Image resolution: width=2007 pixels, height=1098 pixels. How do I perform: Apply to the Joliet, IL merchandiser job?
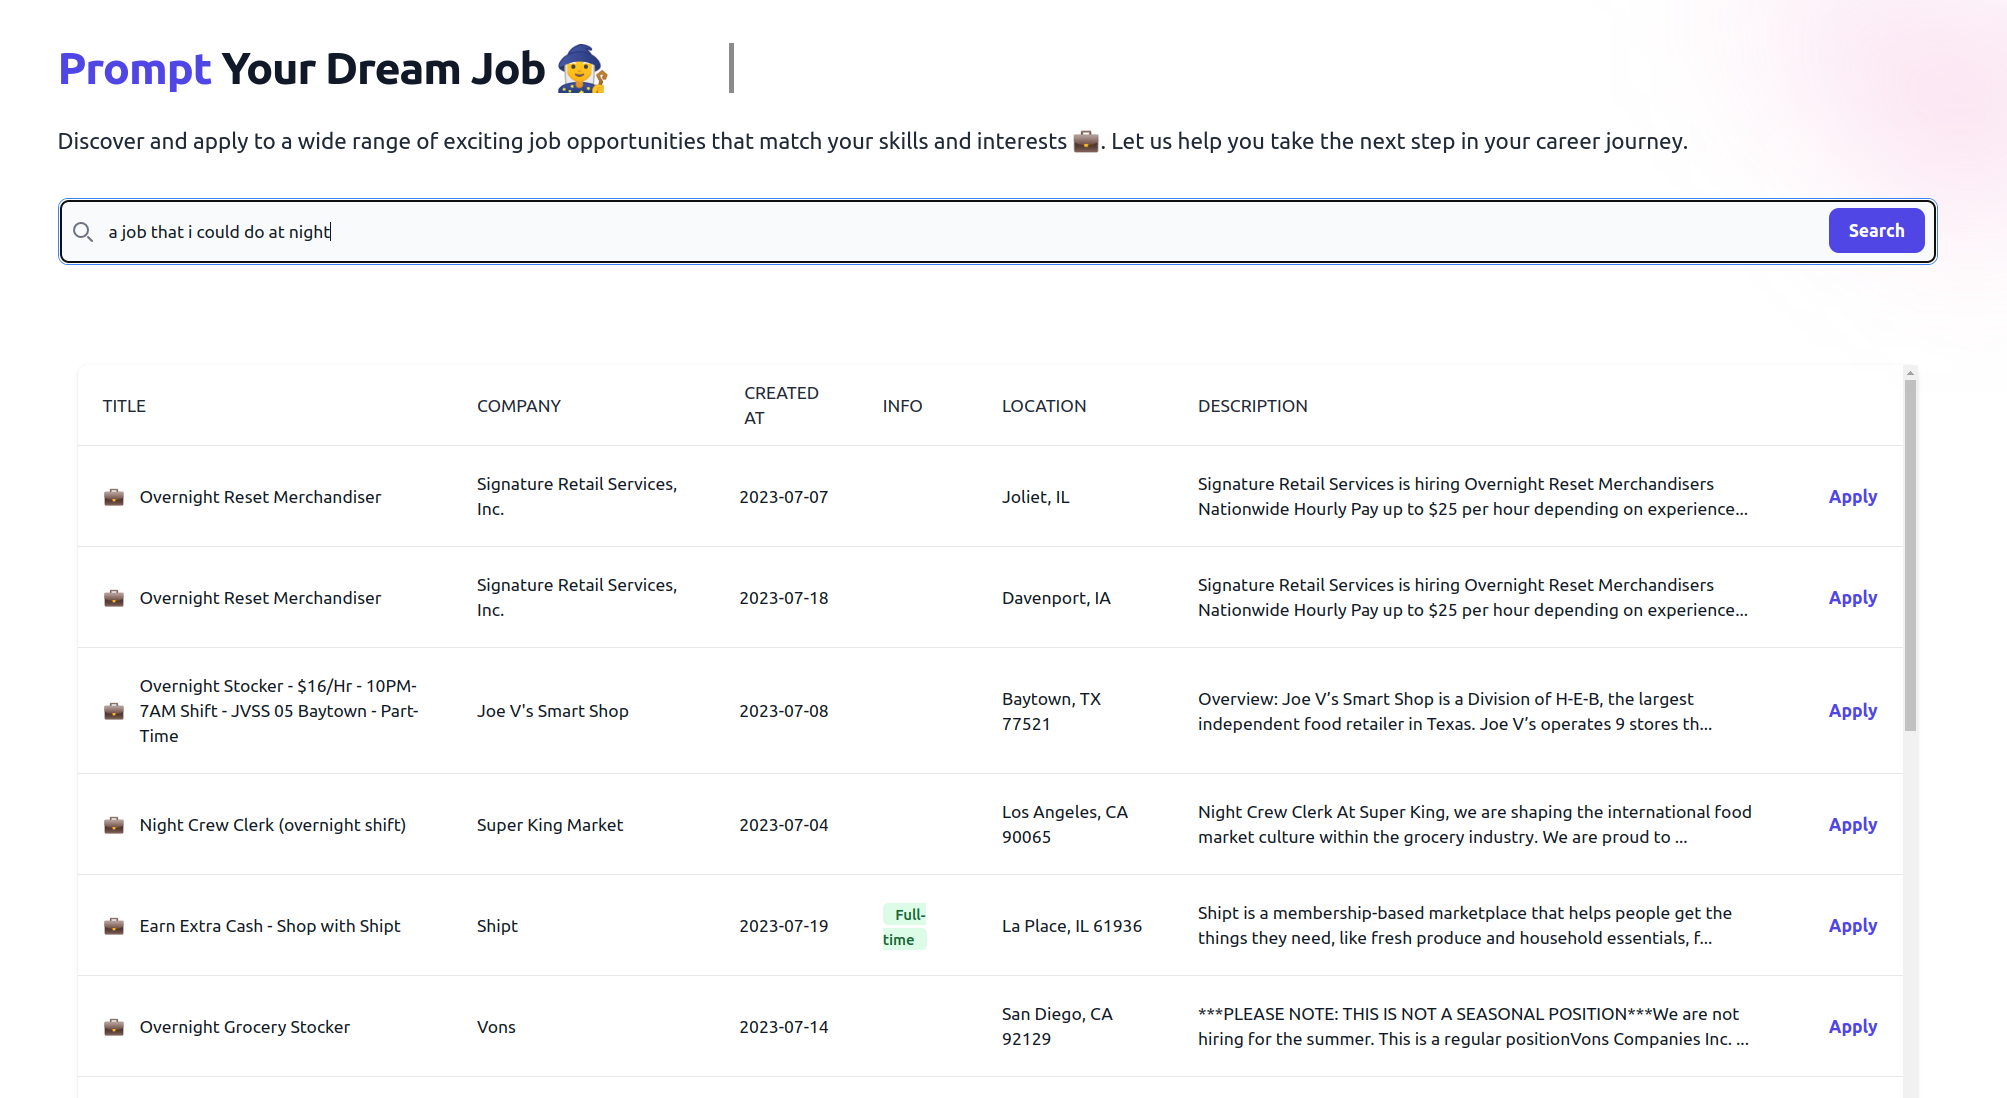coord(1852,497)
